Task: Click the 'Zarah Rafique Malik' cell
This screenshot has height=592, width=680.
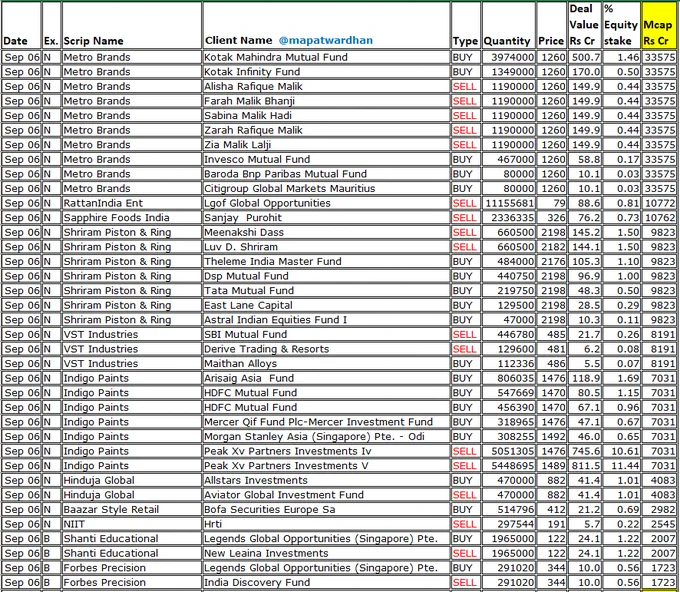Action: point(326,130)
